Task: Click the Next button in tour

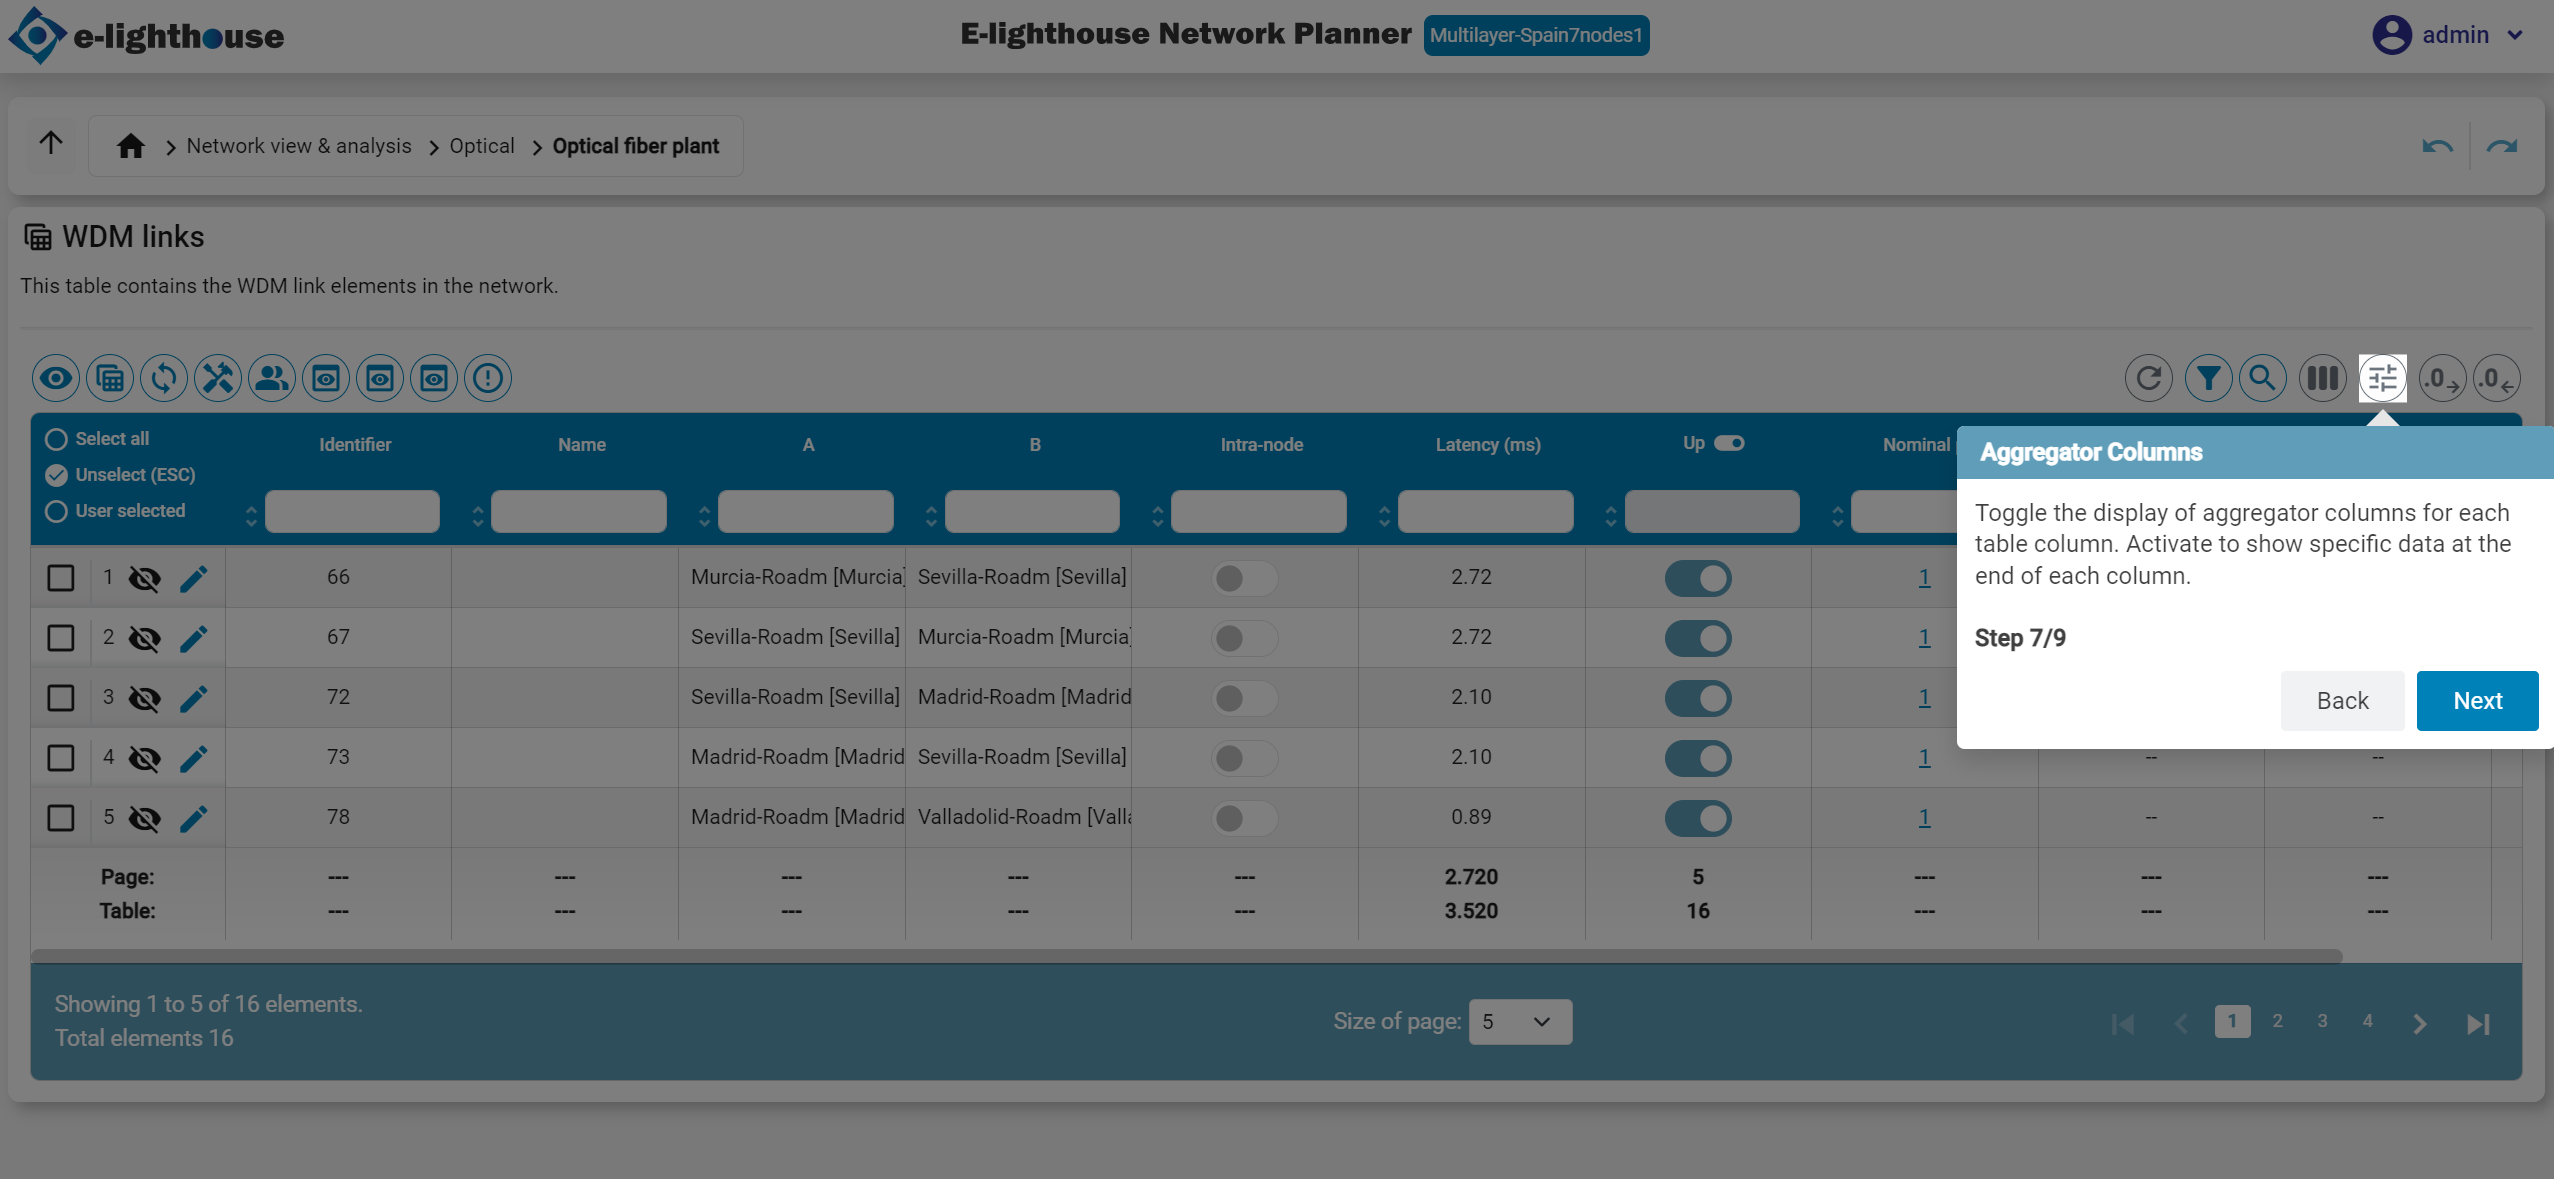Action: (x=2477, y=700)
